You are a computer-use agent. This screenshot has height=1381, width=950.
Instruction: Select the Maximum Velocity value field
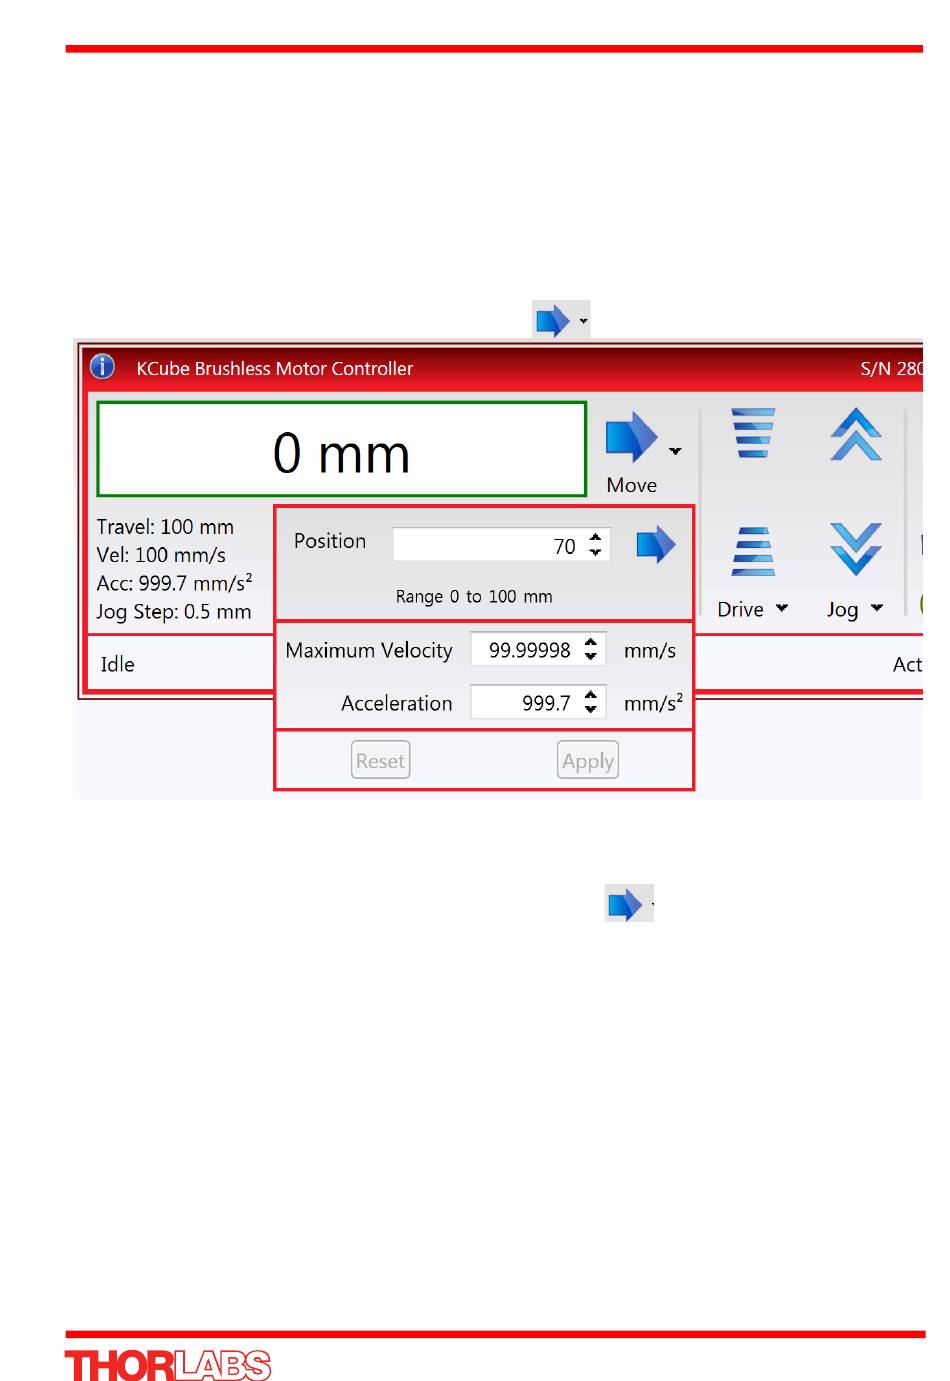coord(526,650)
